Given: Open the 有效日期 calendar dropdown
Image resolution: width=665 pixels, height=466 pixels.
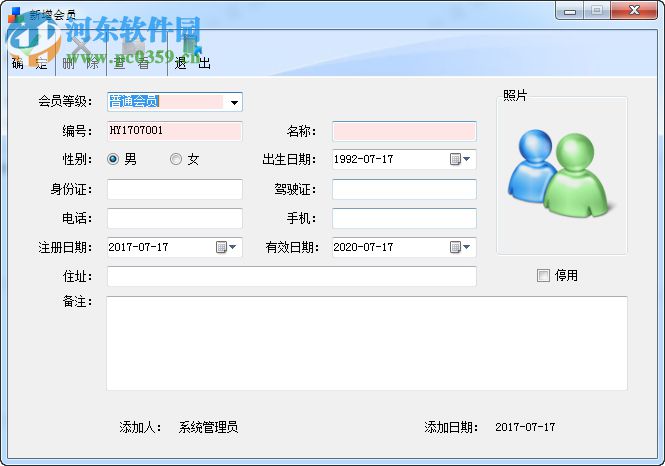Looking at the screenshot, I should 460,247.
